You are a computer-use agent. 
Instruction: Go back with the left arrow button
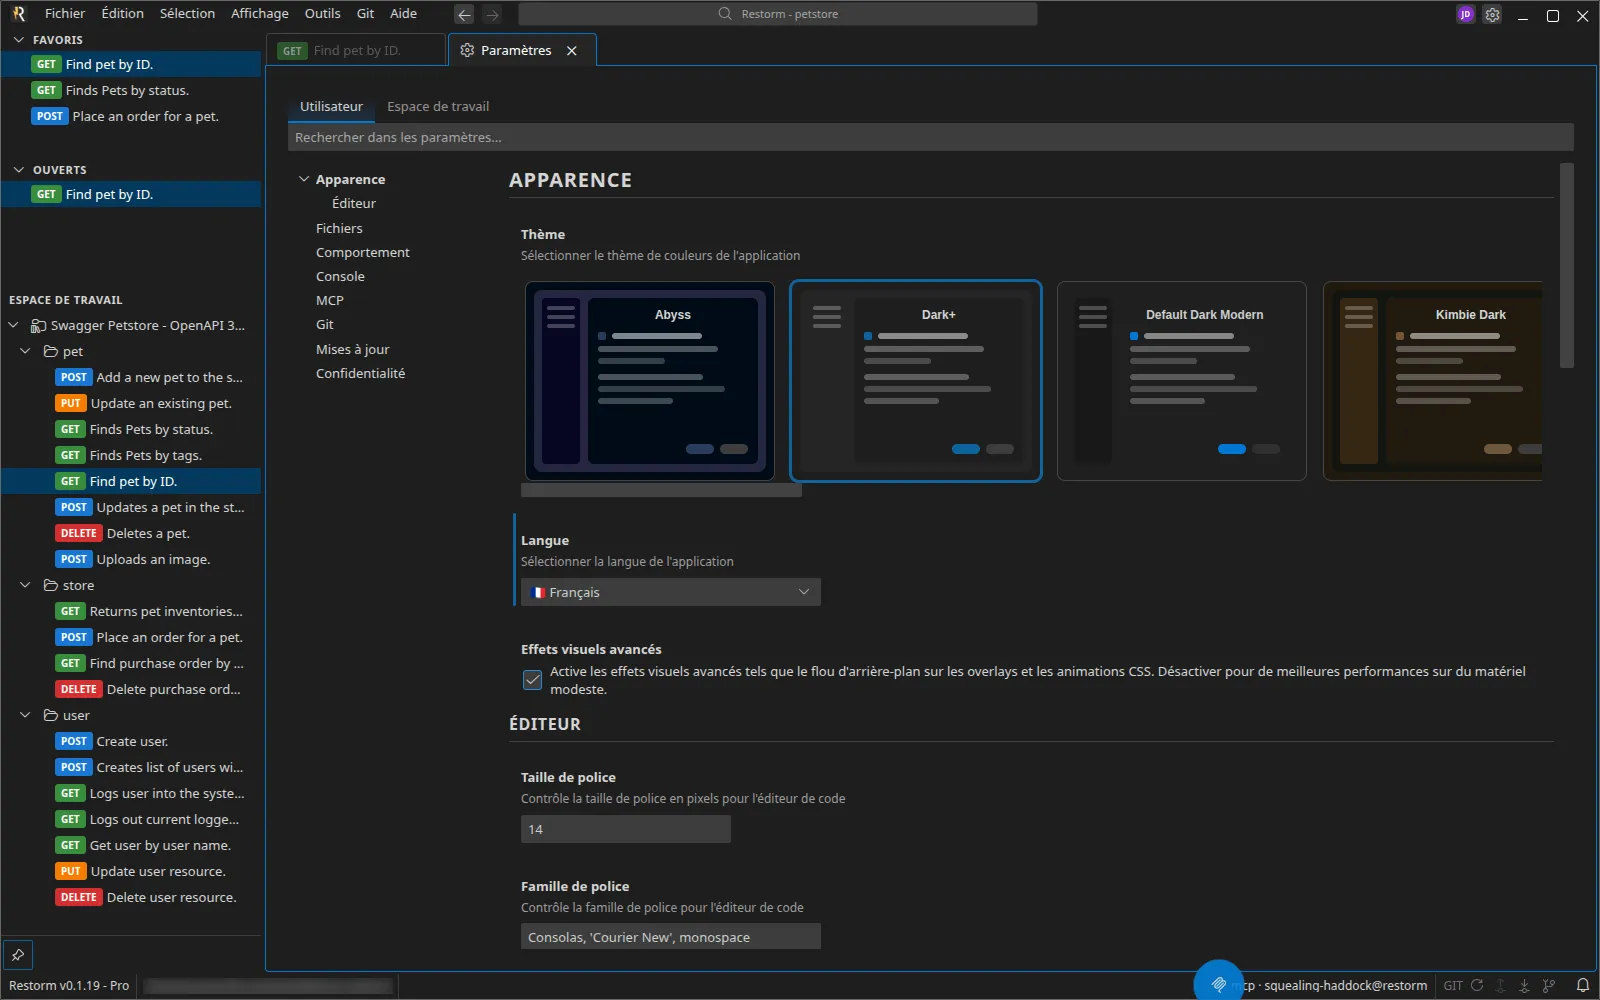tap(464, 14)
